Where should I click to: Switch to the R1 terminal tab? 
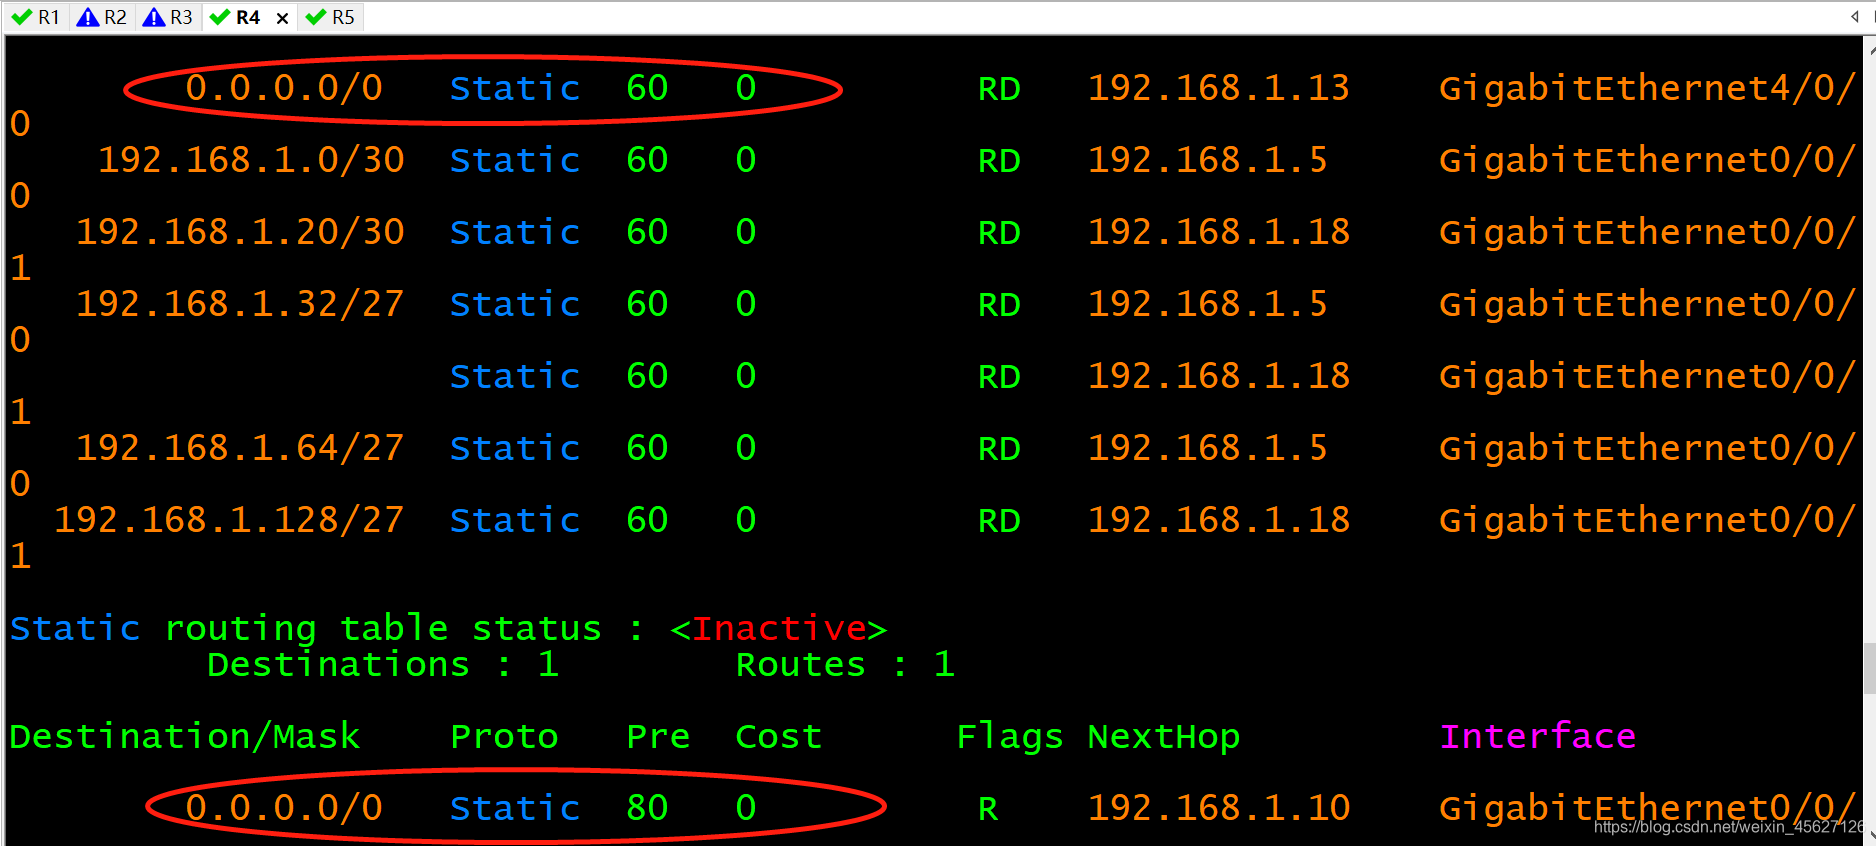pos(36,17)
